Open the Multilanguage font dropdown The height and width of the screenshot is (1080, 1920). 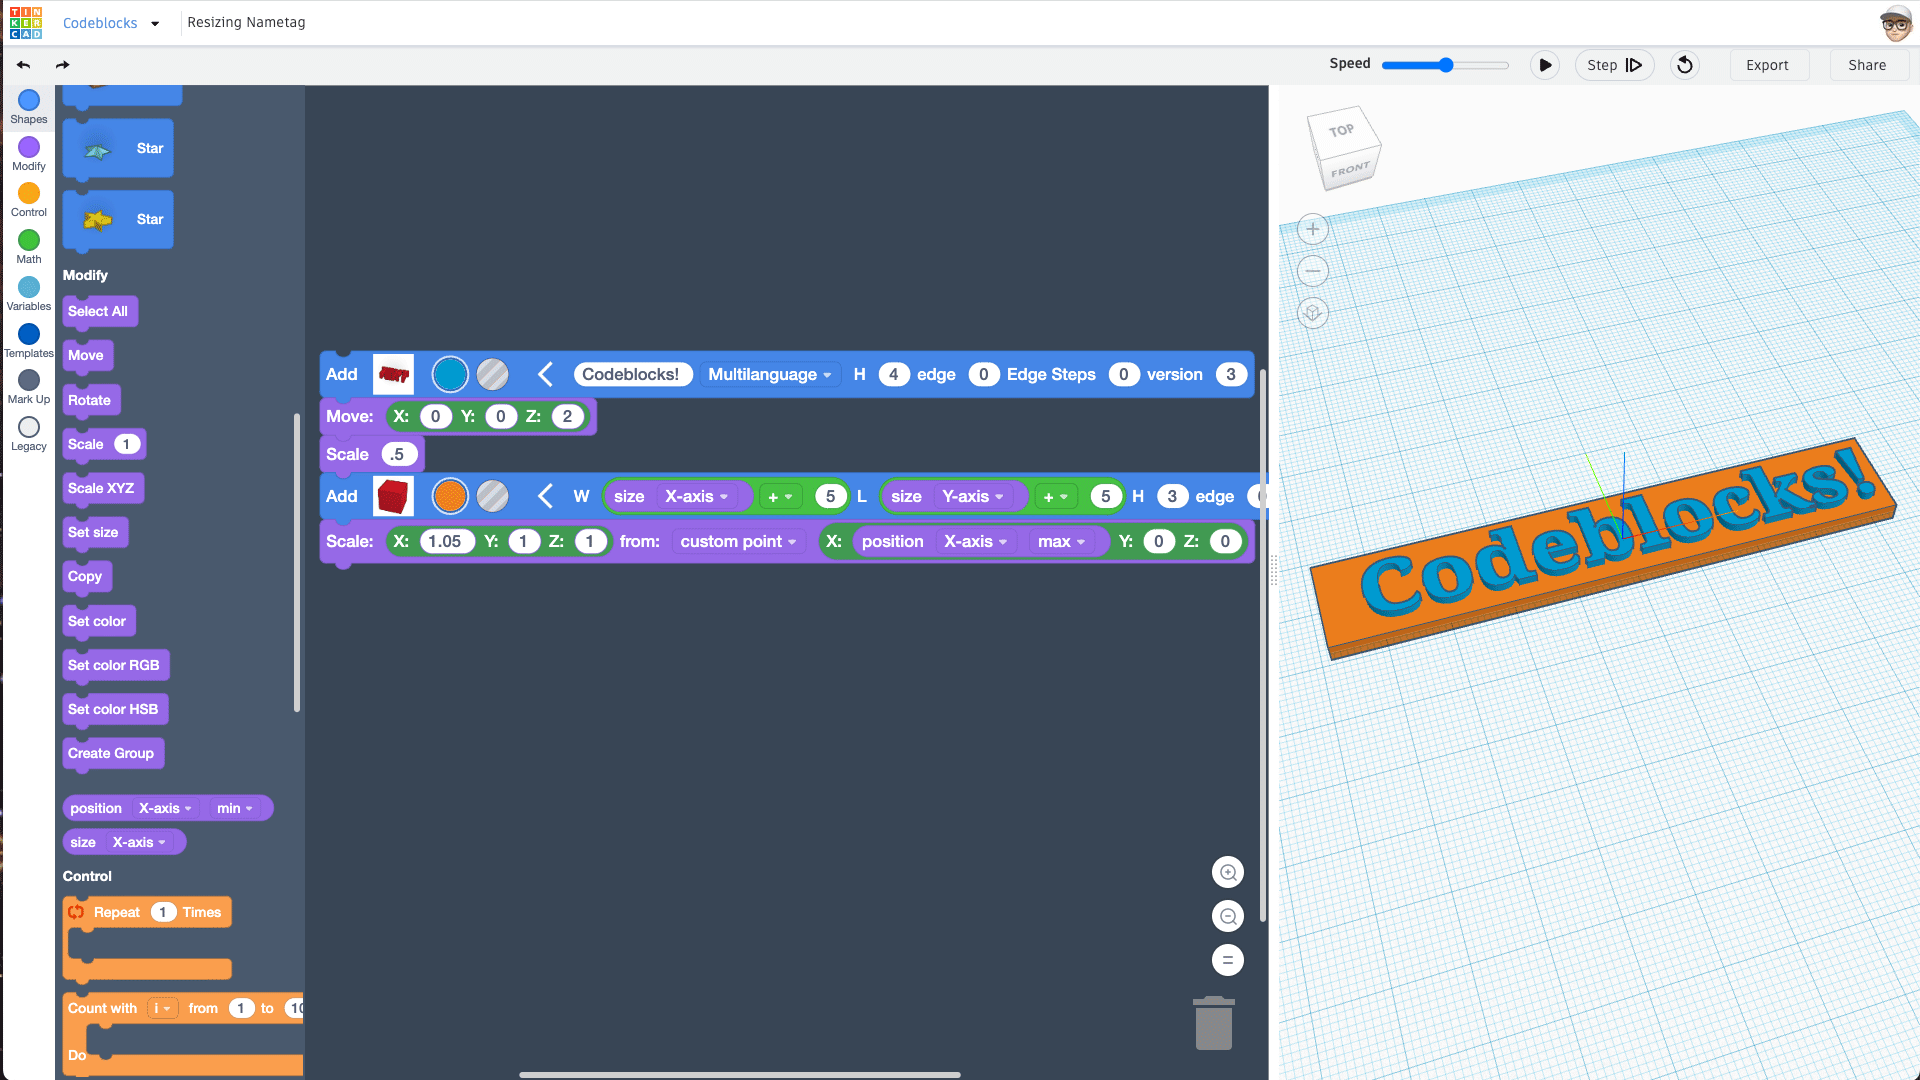(770, 374)
